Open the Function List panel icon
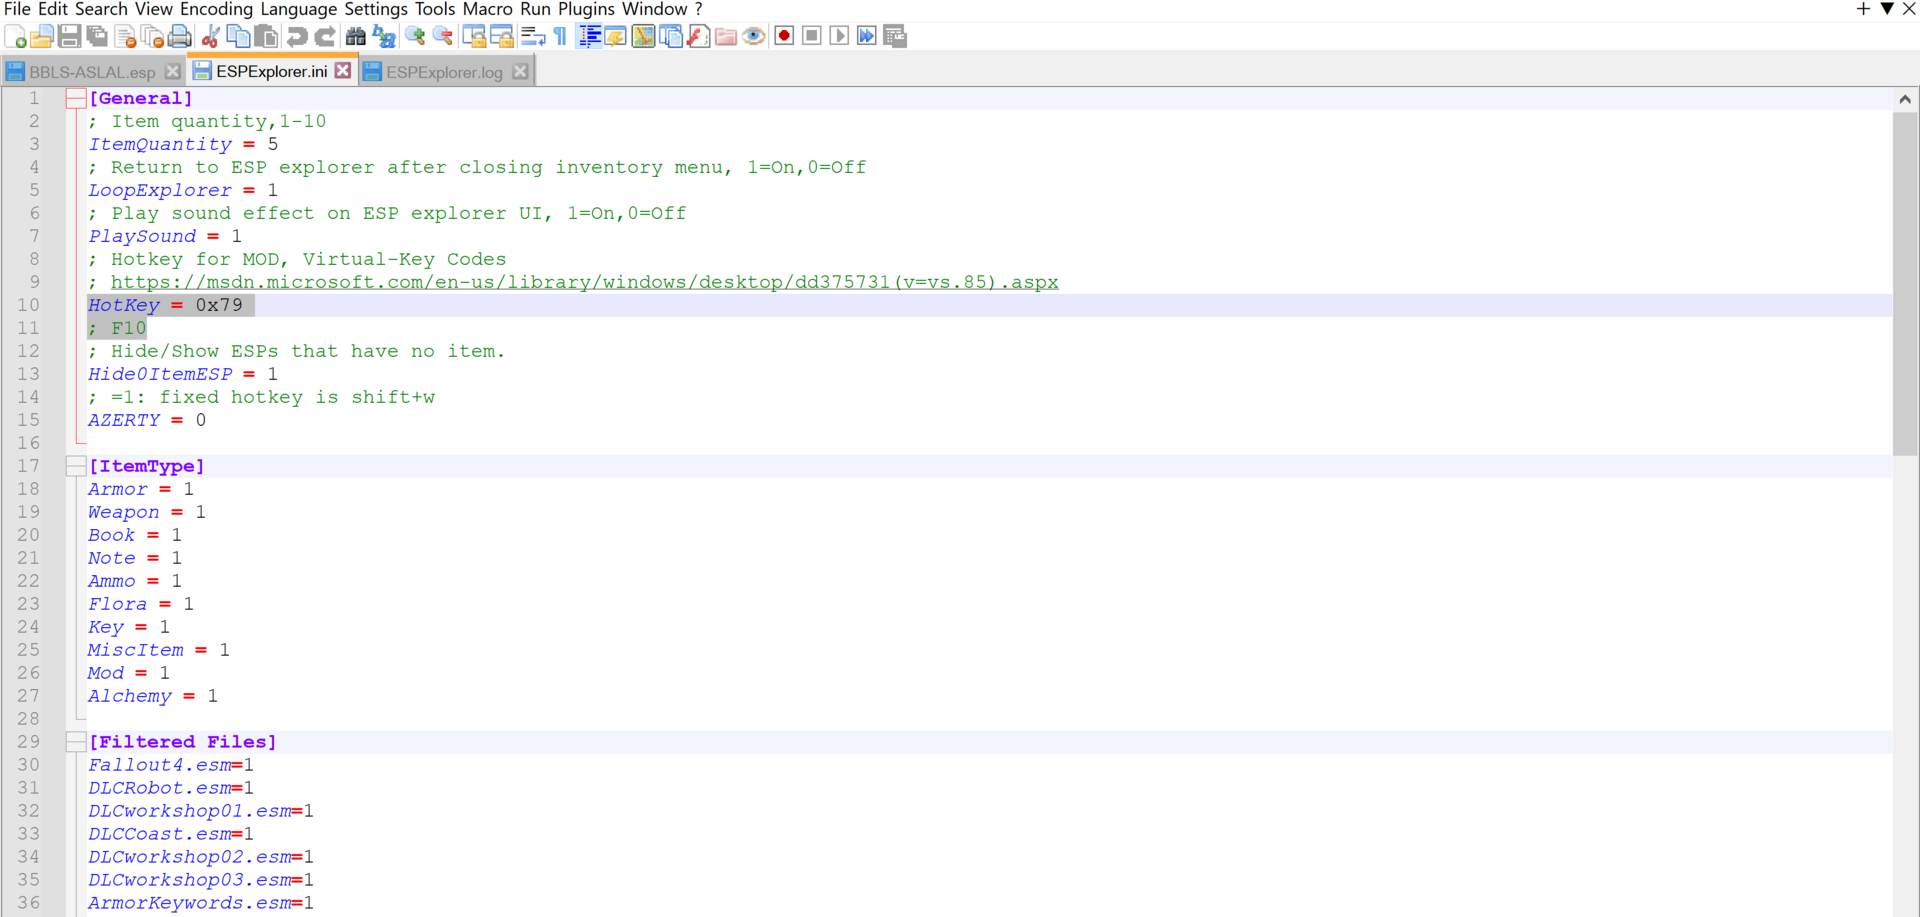 (699, 37)
